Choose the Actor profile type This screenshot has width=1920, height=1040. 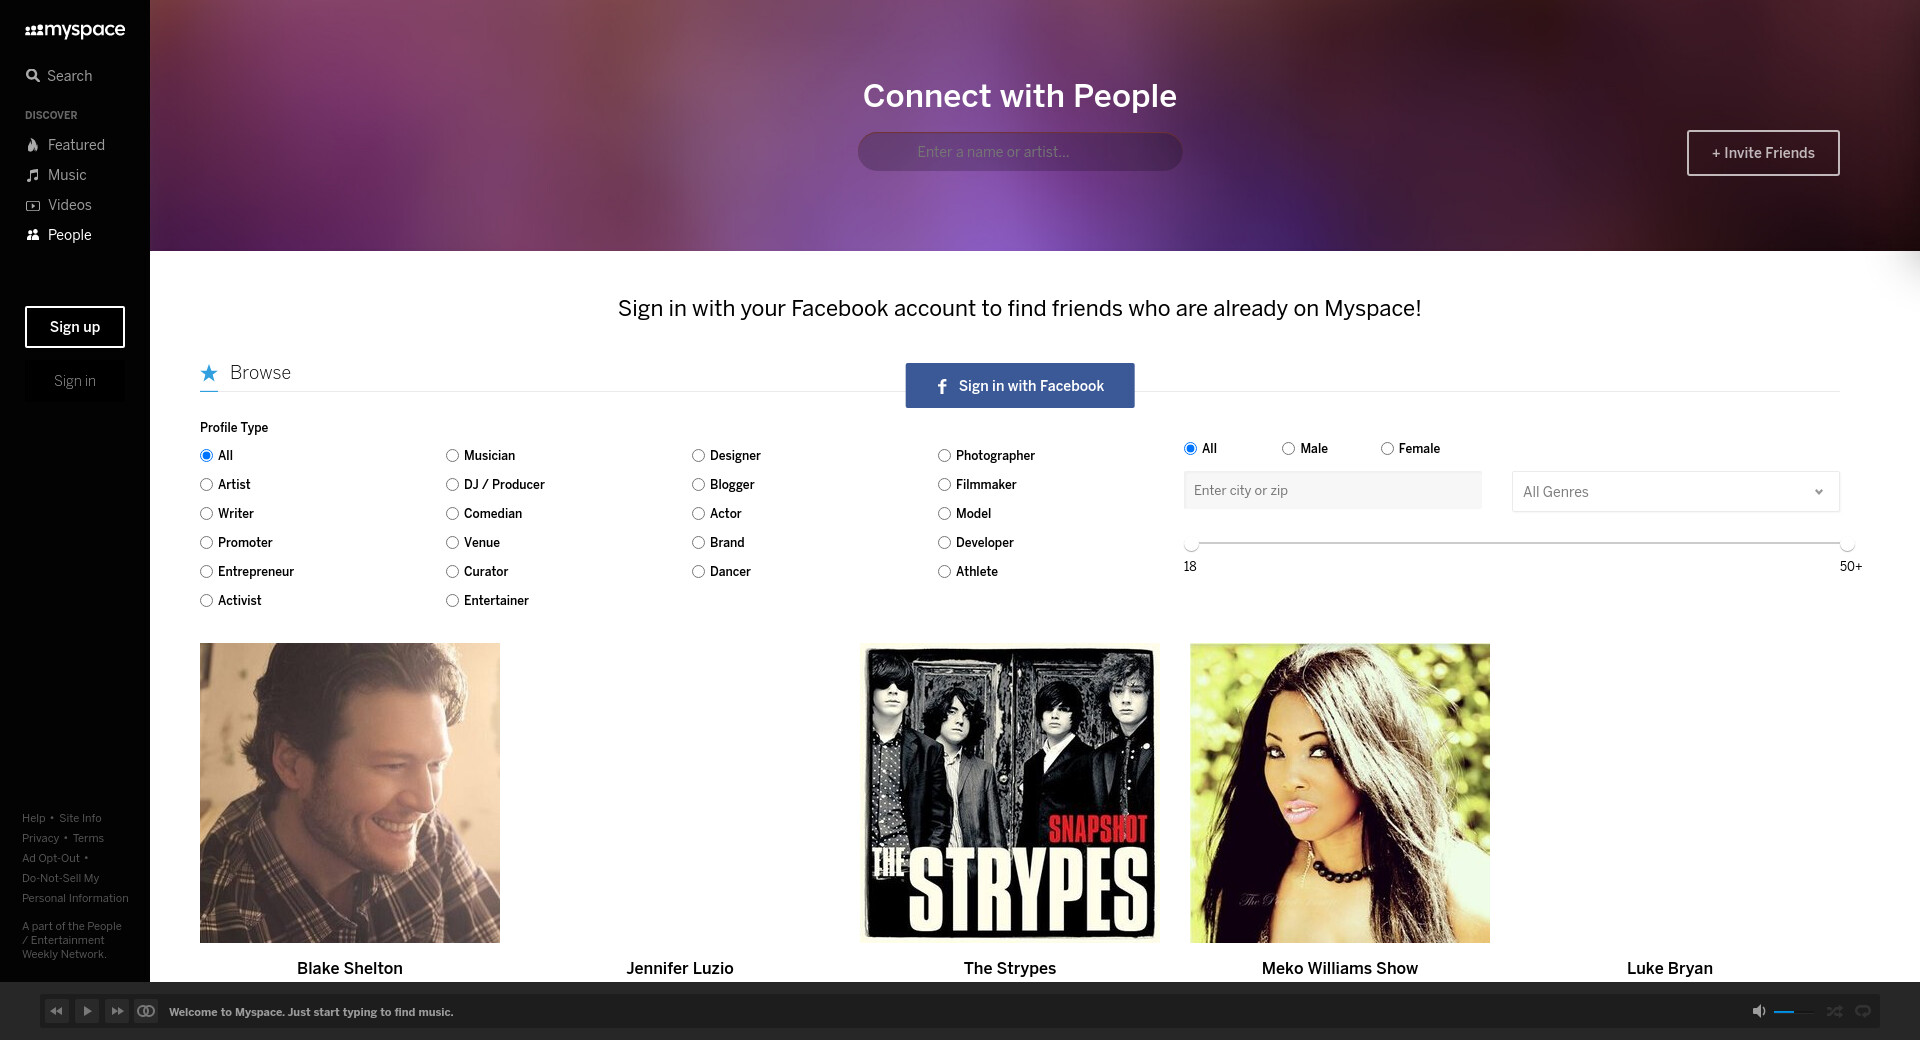698,514
